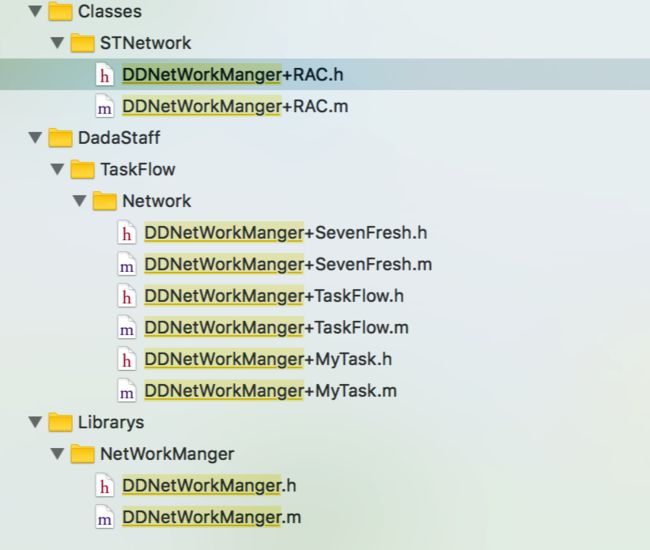Open file DDNetWorkManger+RAC.m
Screen dimensions: 650x550
(235, 107)
